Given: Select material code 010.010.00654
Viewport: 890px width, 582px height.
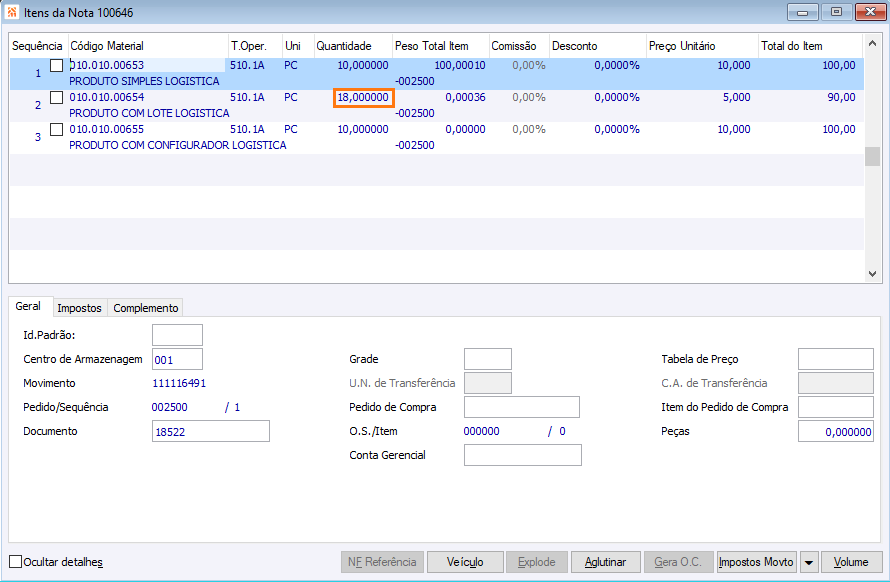Looking at the screenshot, I should click(107, 98).
